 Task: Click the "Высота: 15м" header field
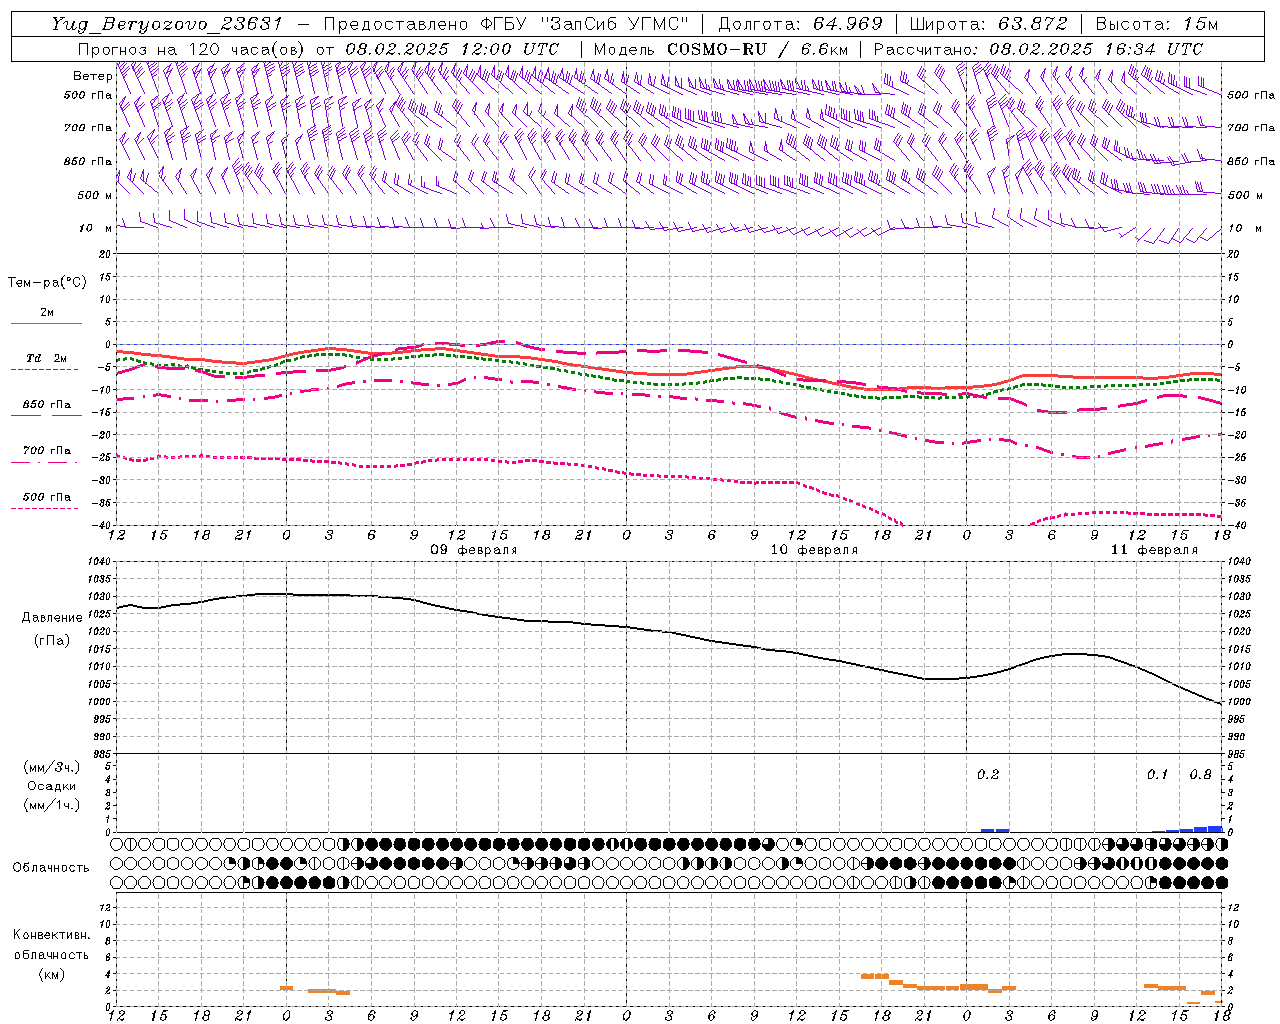(1157, 24)
